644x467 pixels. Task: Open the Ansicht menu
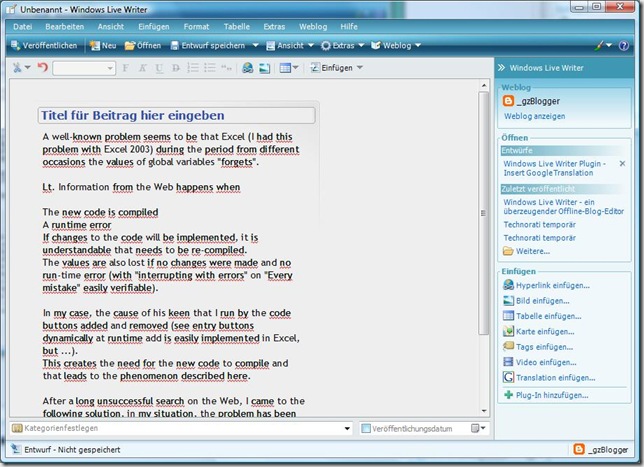[110, 27]
